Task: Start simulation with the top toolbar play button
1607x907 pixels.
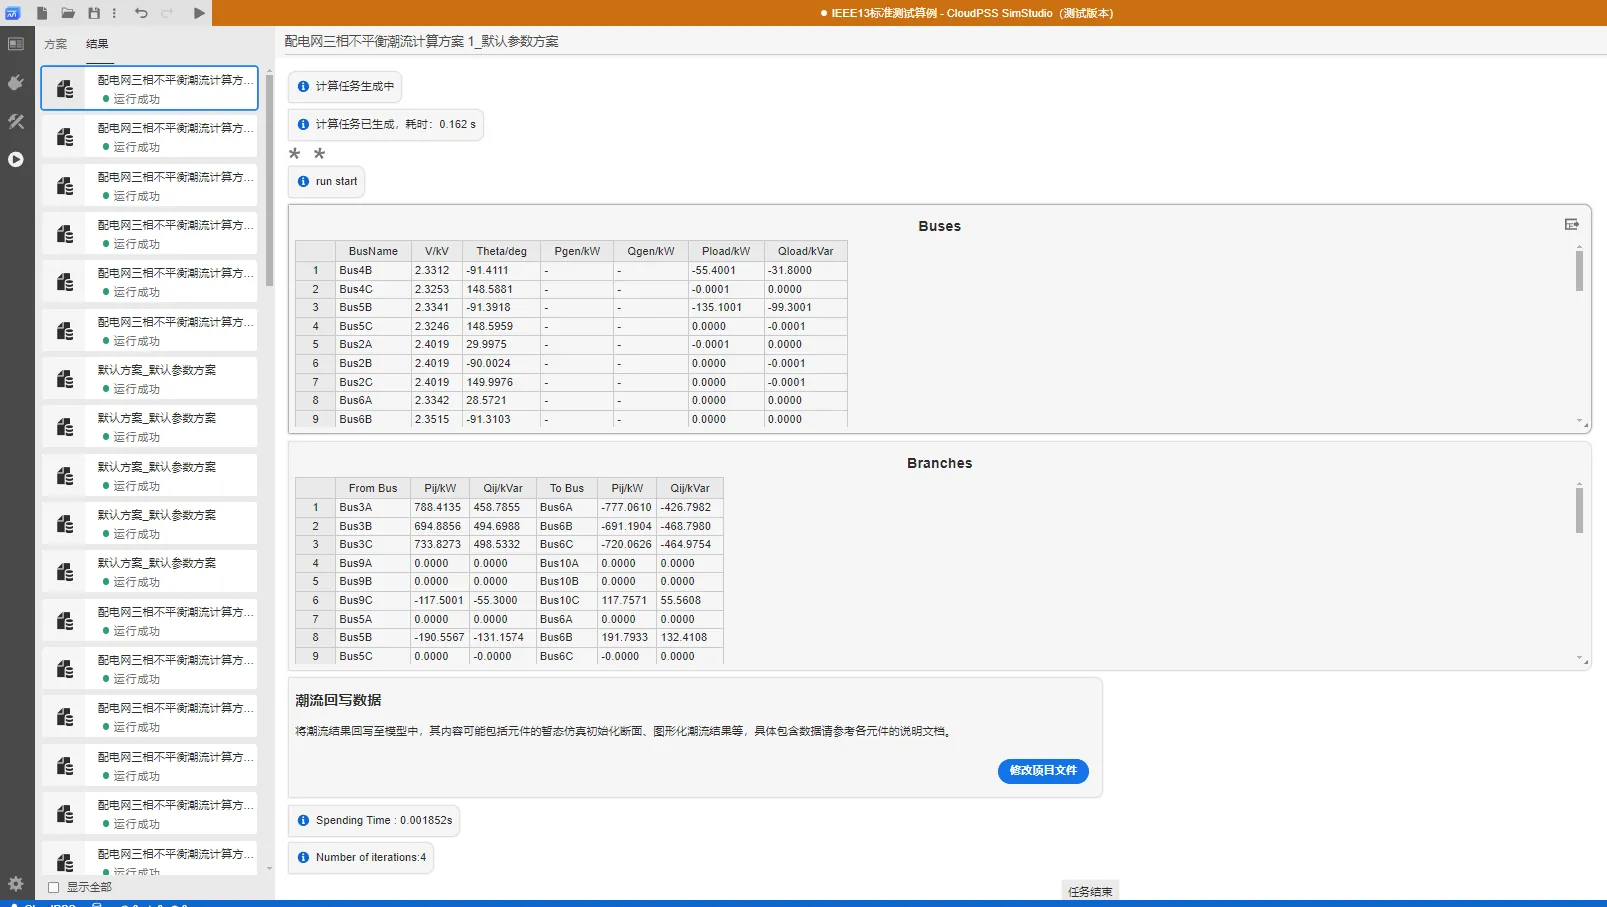Action: click(x=199, y=13)
